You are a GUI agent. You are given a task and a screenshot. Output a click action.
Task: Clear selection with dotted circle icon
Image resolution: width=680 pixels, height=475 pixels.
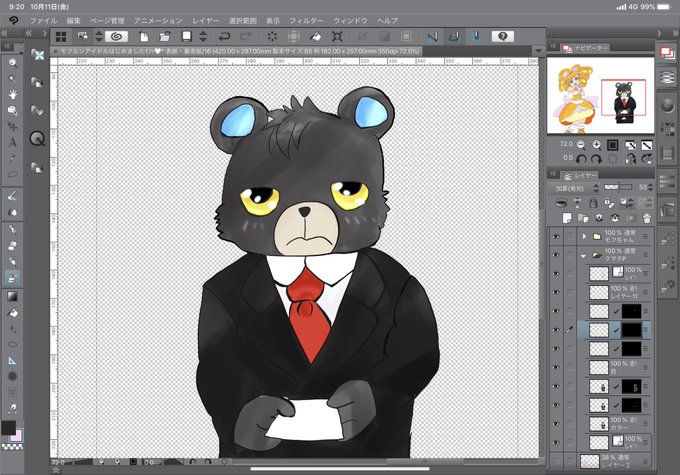(272, 36)
